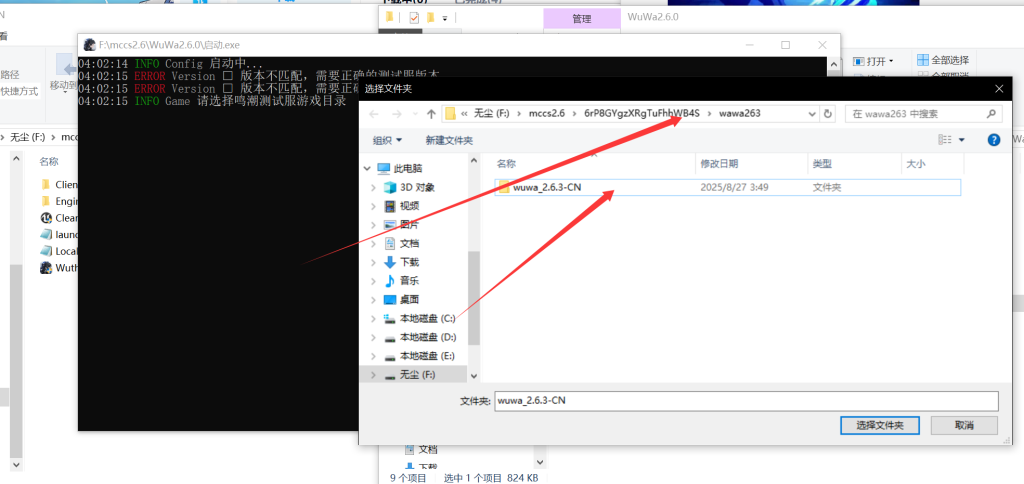The image size is (1024, 484).
Task: Select 本地磁盘 (C:) drive
Action: [427, 319]
